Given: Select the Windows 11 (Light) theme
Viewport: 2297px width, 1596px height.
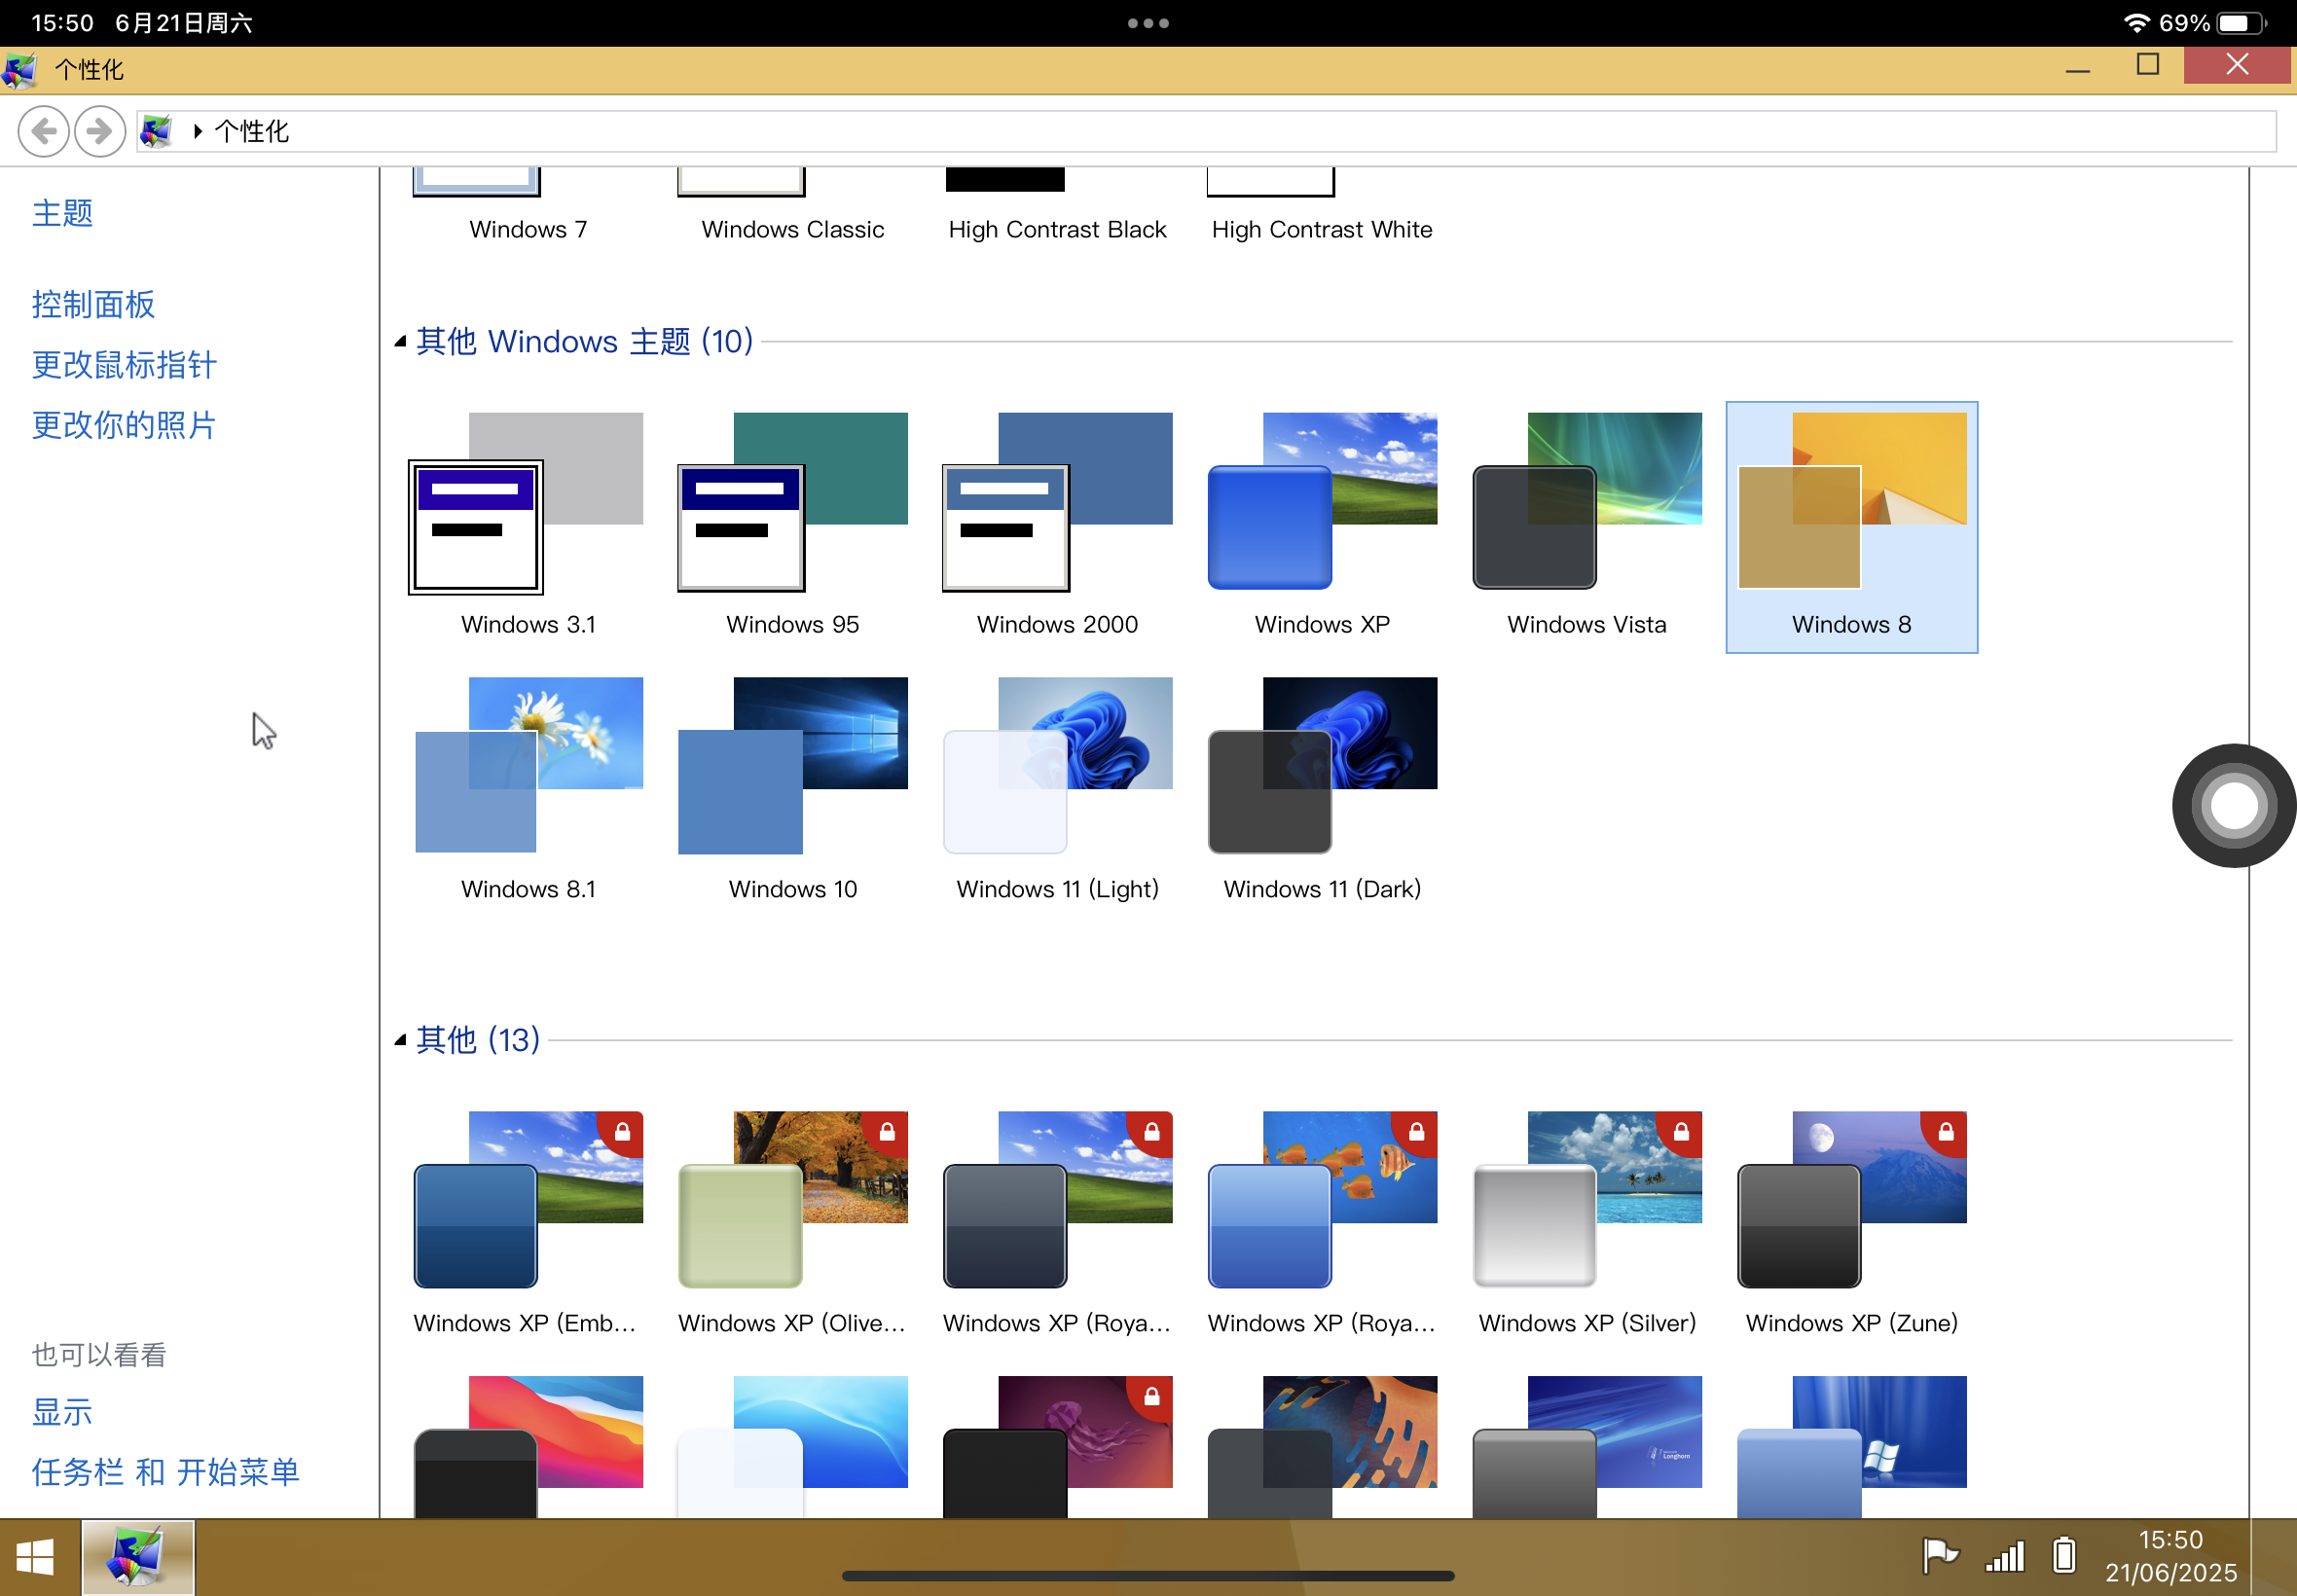Looking at the screenshot, I should [x=1057, y=791].
